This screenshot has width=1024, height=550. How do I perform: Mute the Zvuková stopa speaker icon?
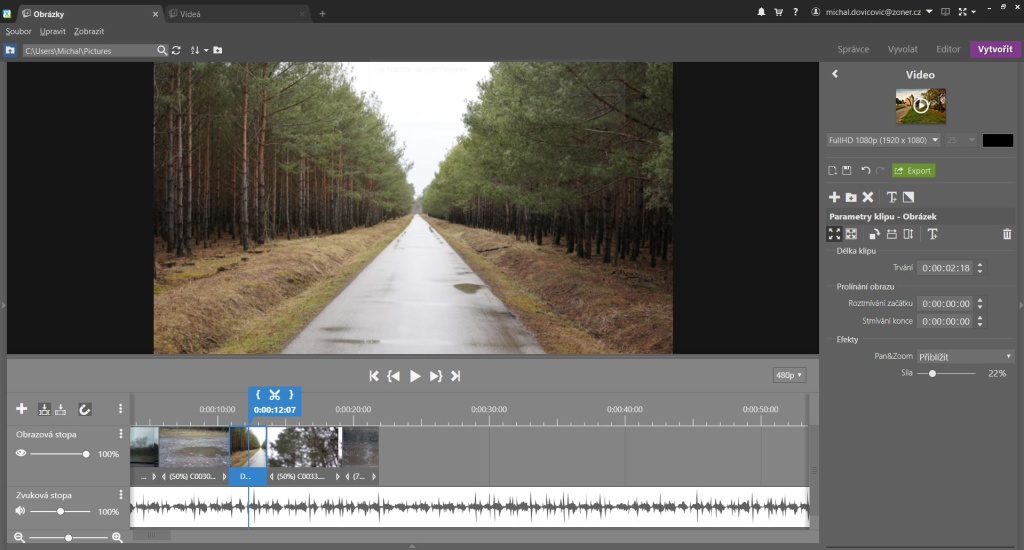coord(21,511)
